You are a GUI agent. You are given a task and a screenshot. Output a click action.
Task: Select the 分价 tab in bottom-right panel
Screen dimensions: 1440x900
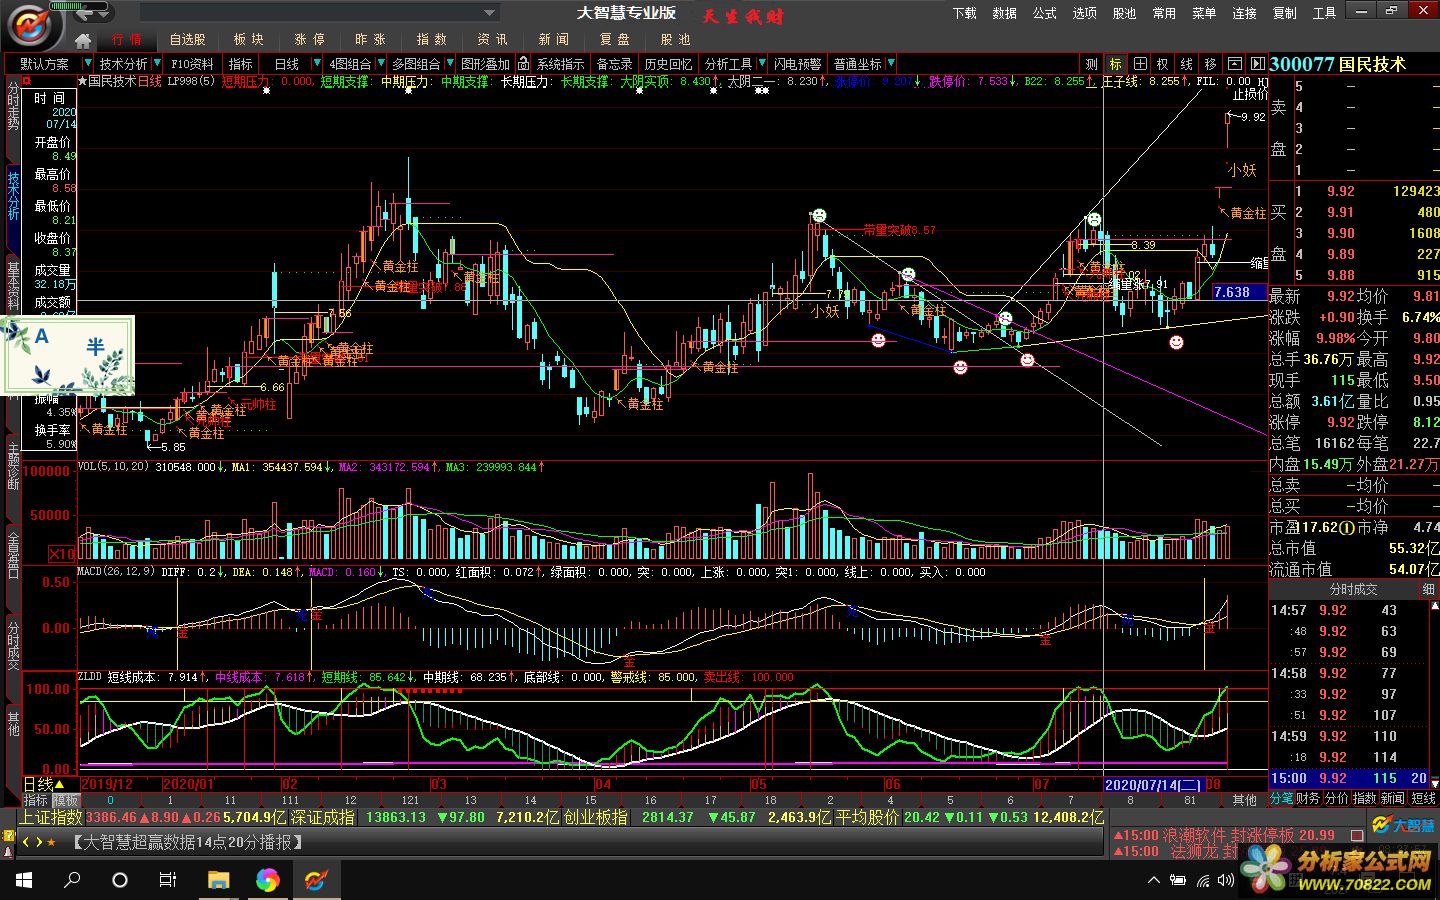tap(1336, 799)
